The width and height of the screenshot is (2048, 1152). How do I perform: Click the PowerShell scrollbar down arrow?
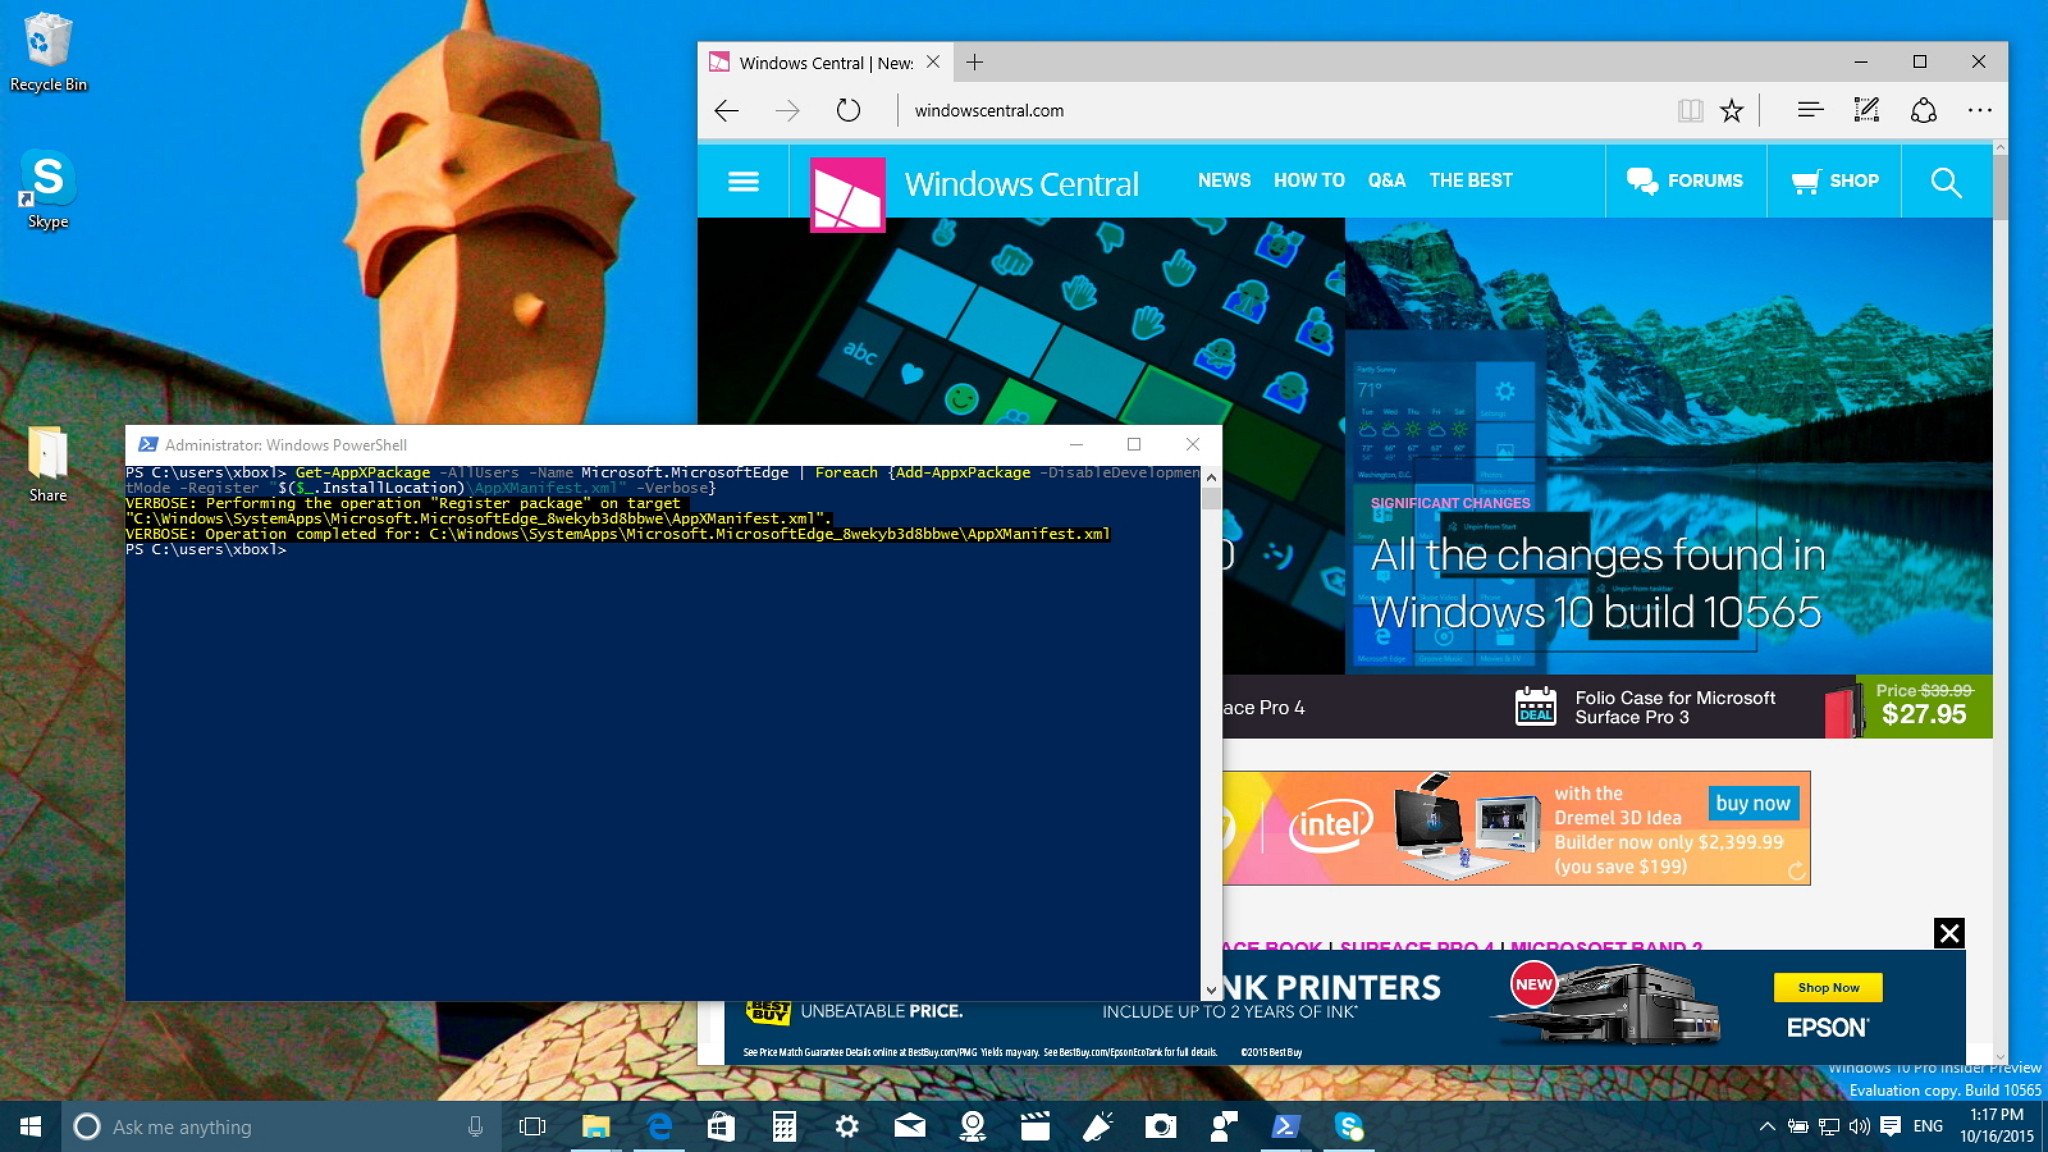1211,990
